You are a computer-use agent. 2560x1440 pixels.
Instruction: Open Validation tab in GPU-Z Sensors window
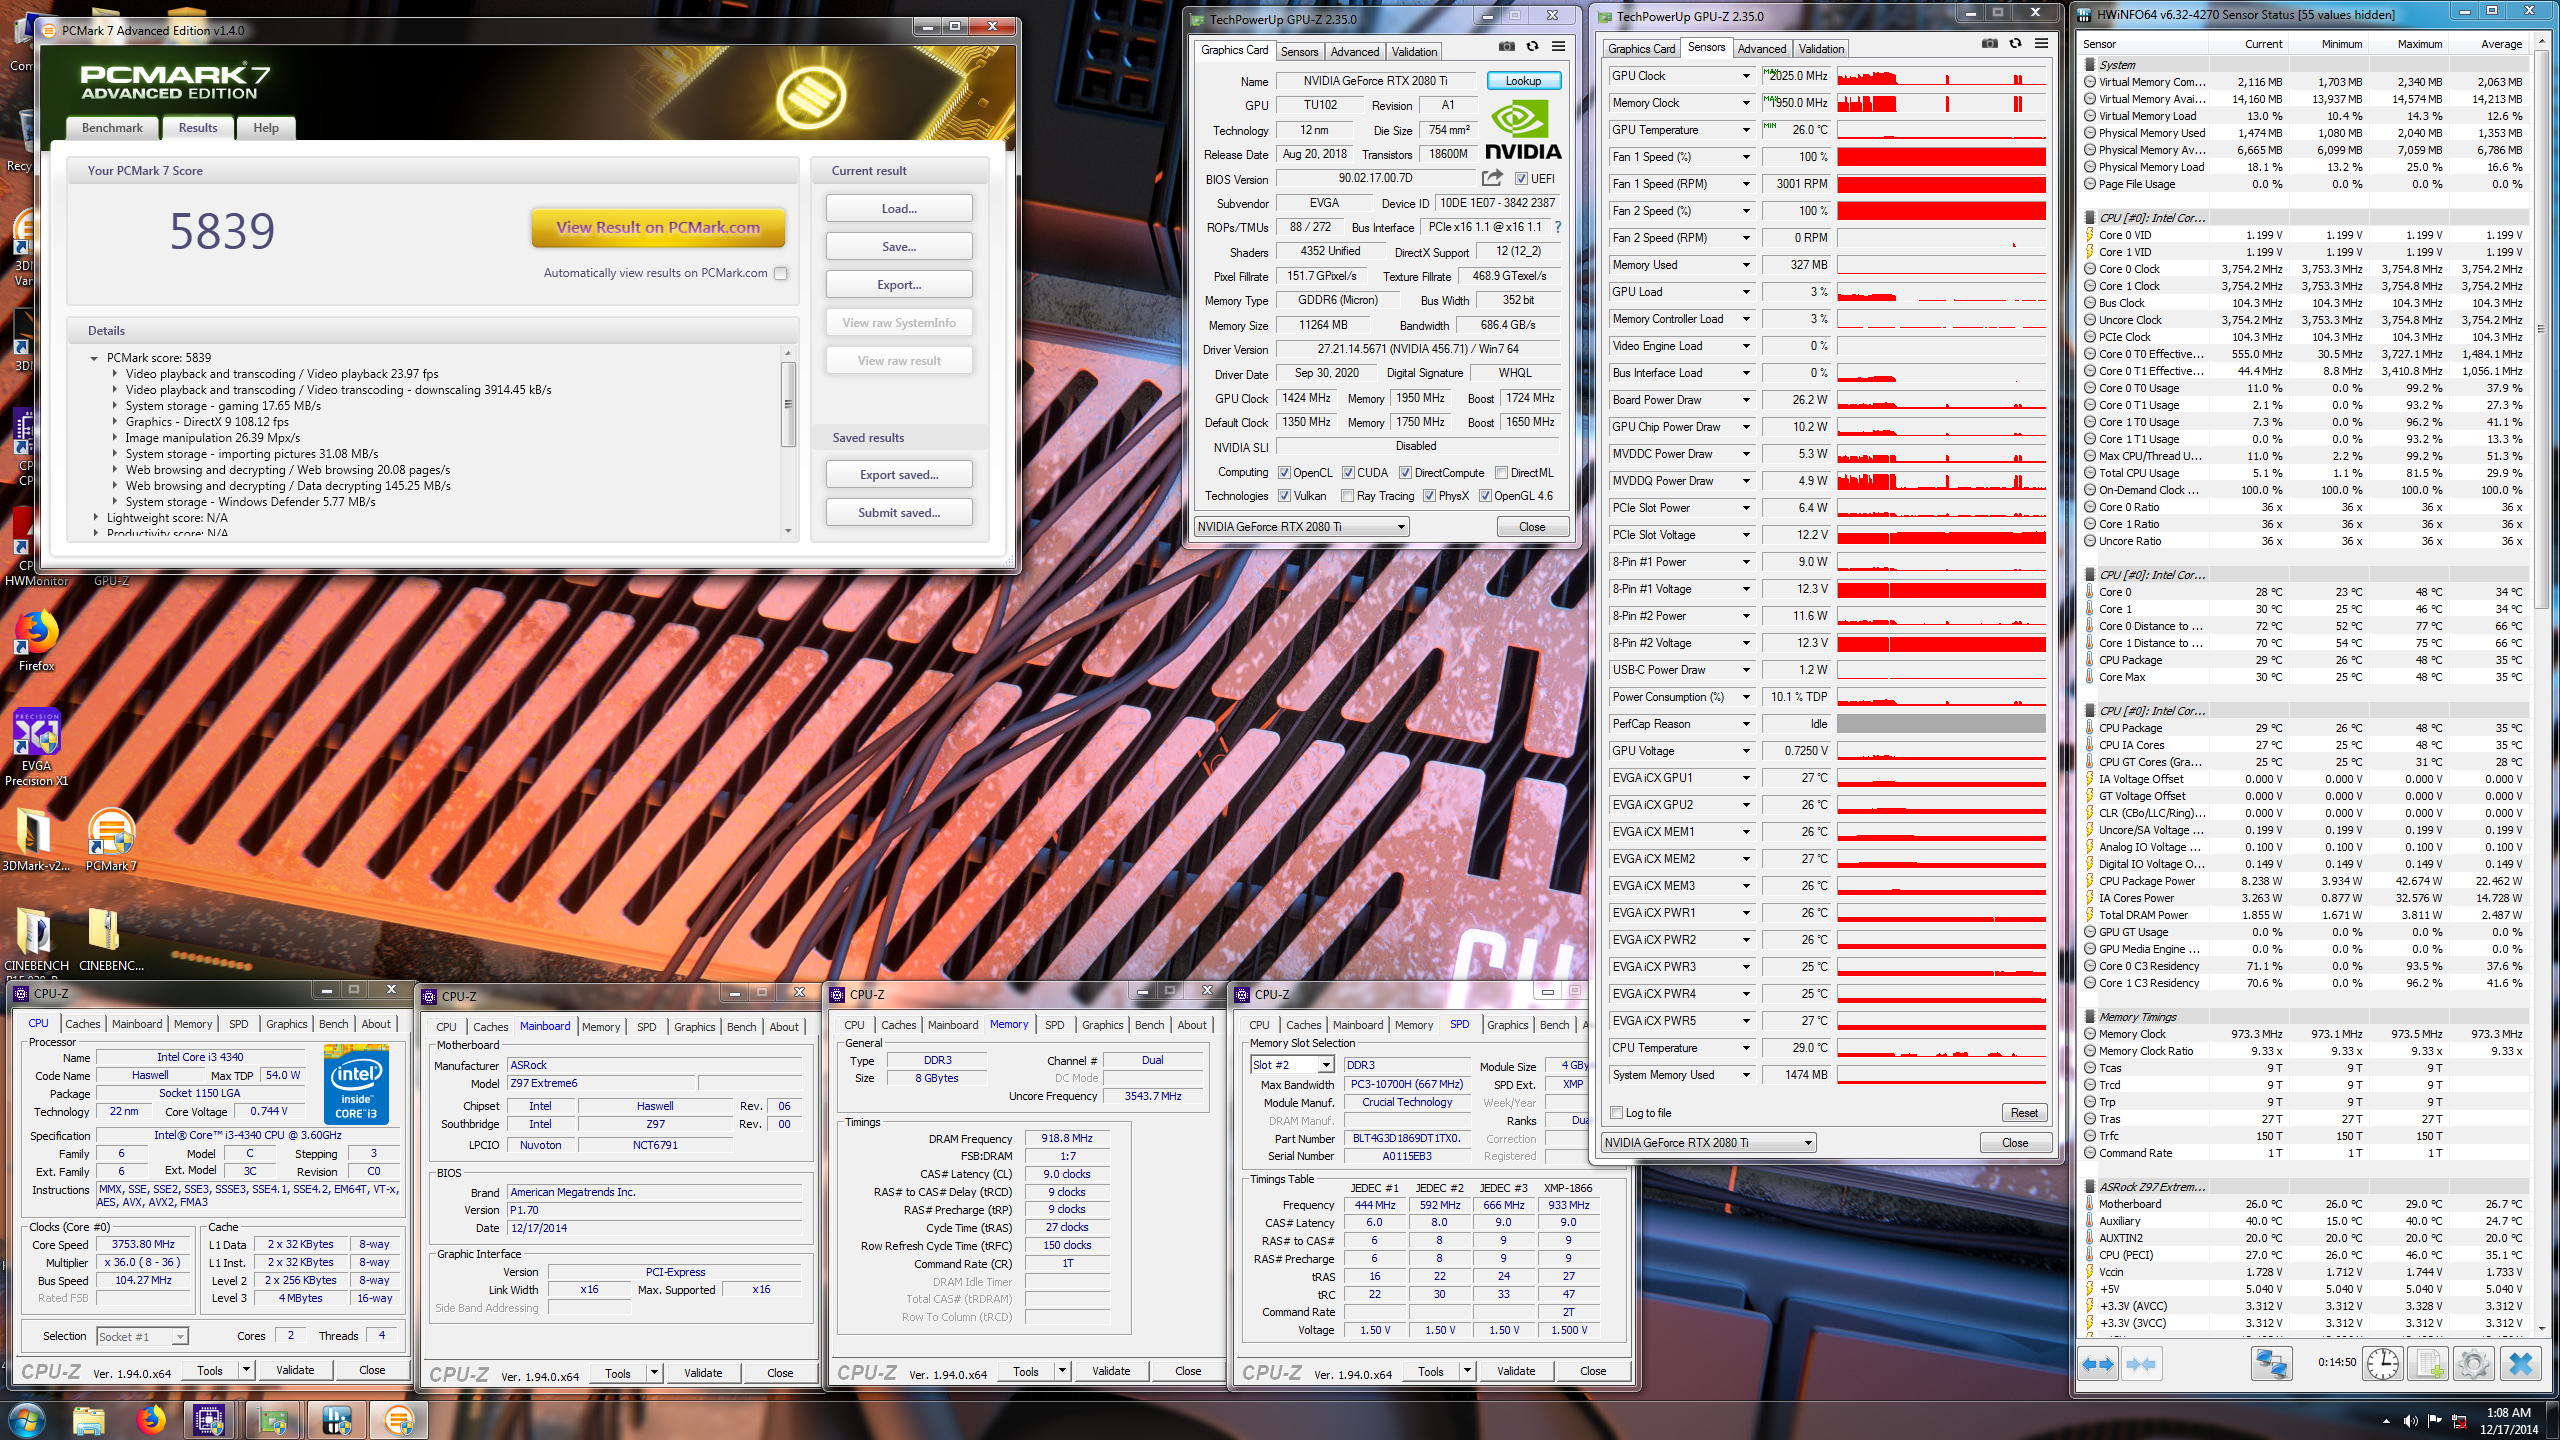click(x=1821, y=49)
